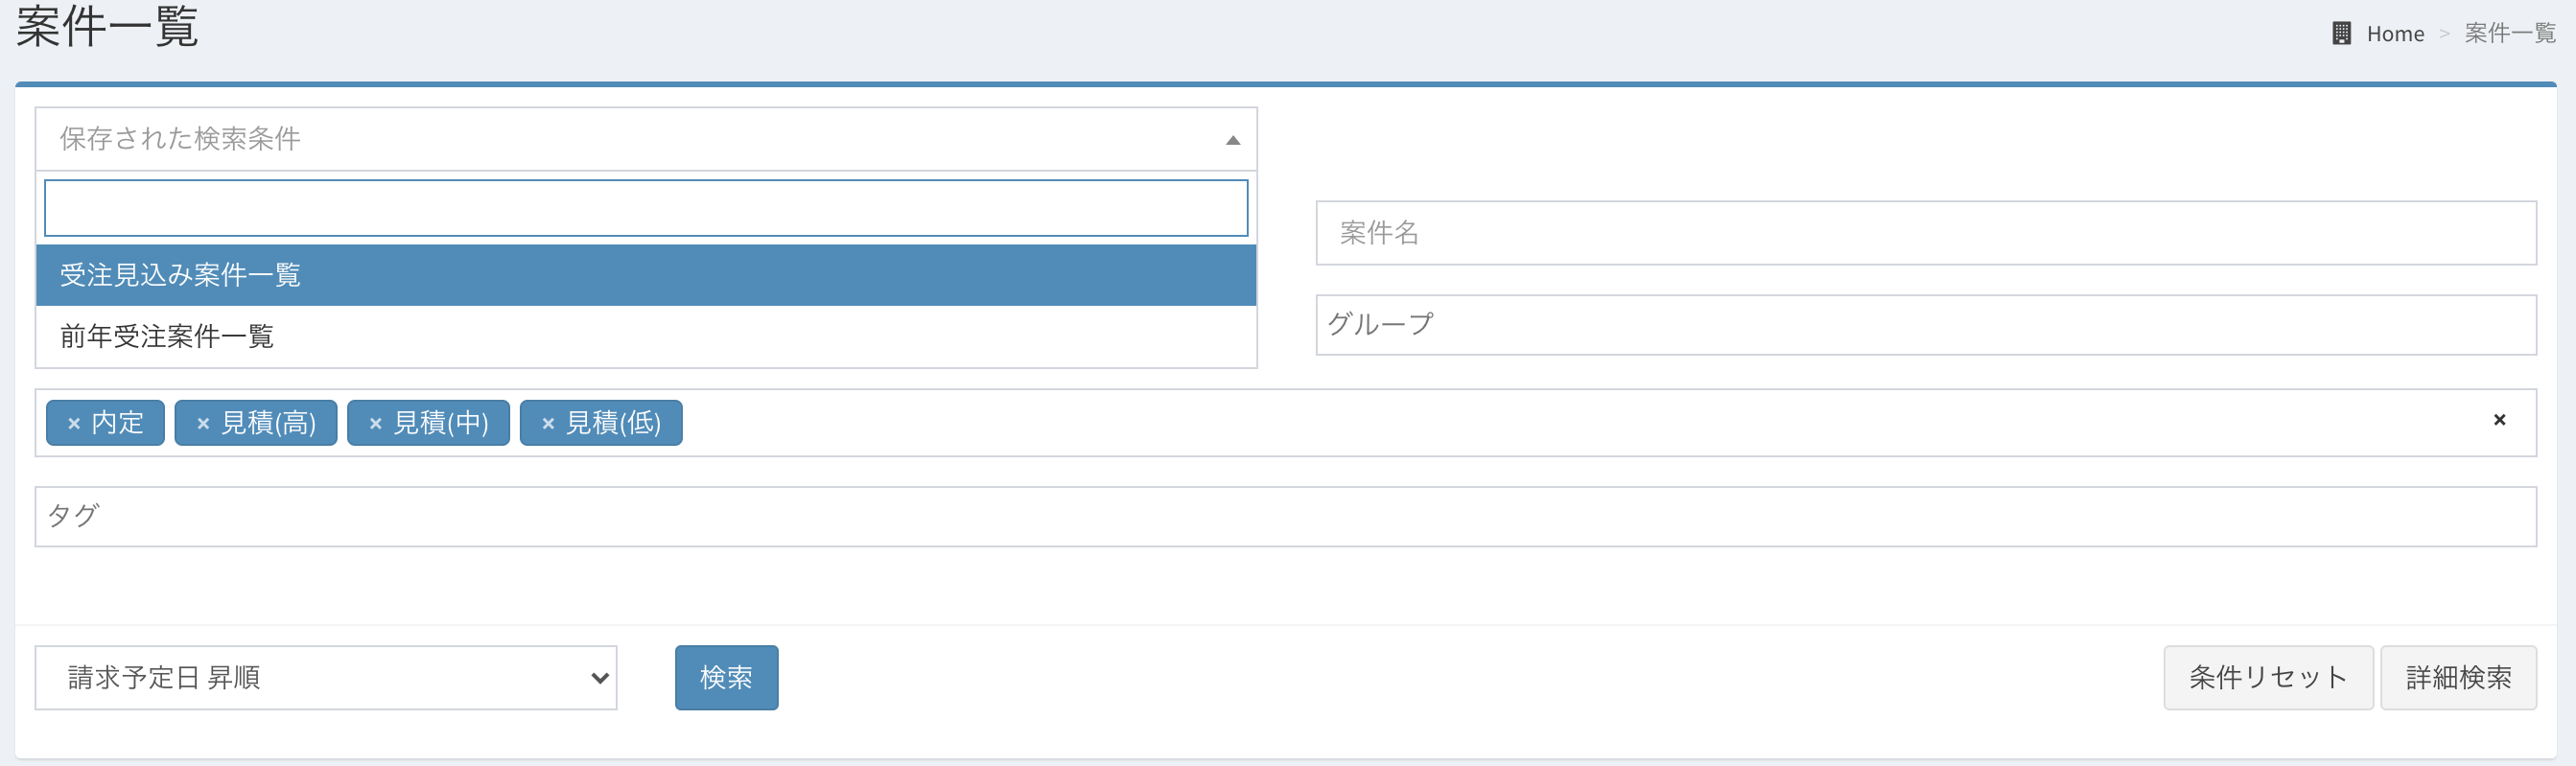The height and width of the screenshot is (766, 2576).
Task: Open 詳細検索 advanced search
Action: coord(2457,678)
